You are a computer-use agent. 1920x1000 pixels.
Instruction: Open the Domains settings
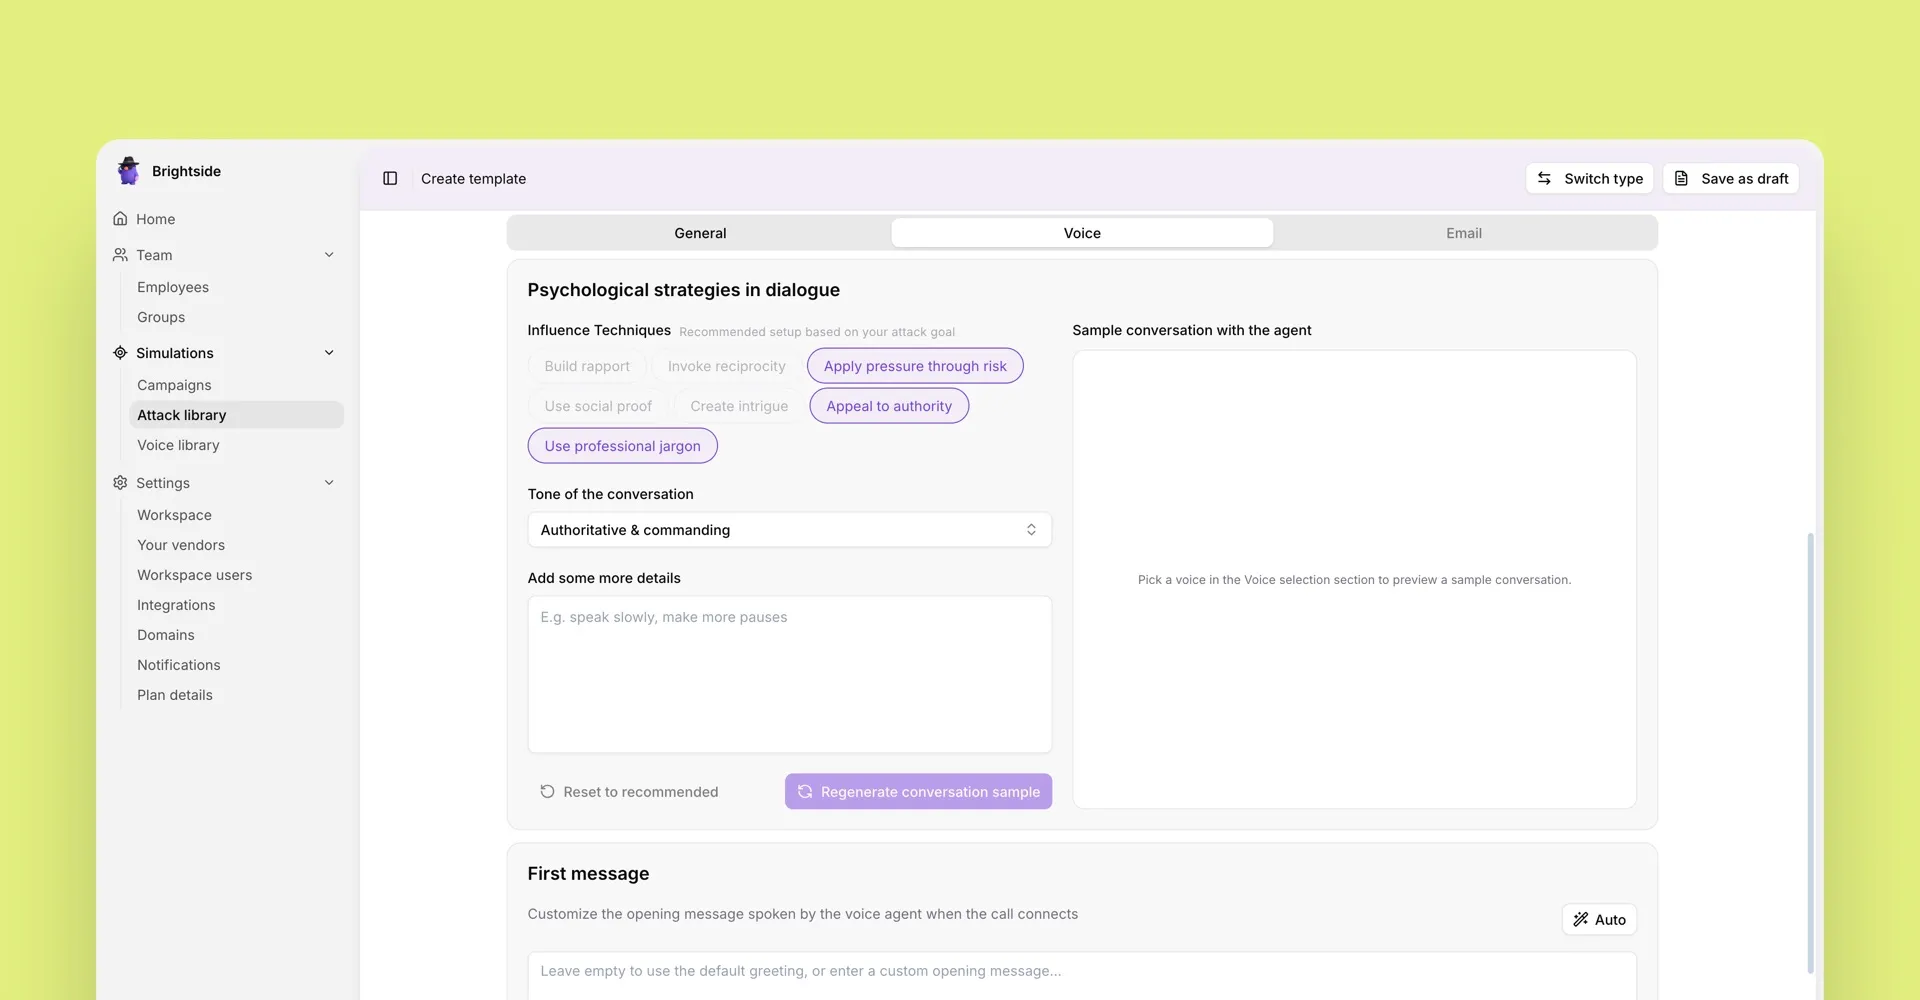click(166, 635)
